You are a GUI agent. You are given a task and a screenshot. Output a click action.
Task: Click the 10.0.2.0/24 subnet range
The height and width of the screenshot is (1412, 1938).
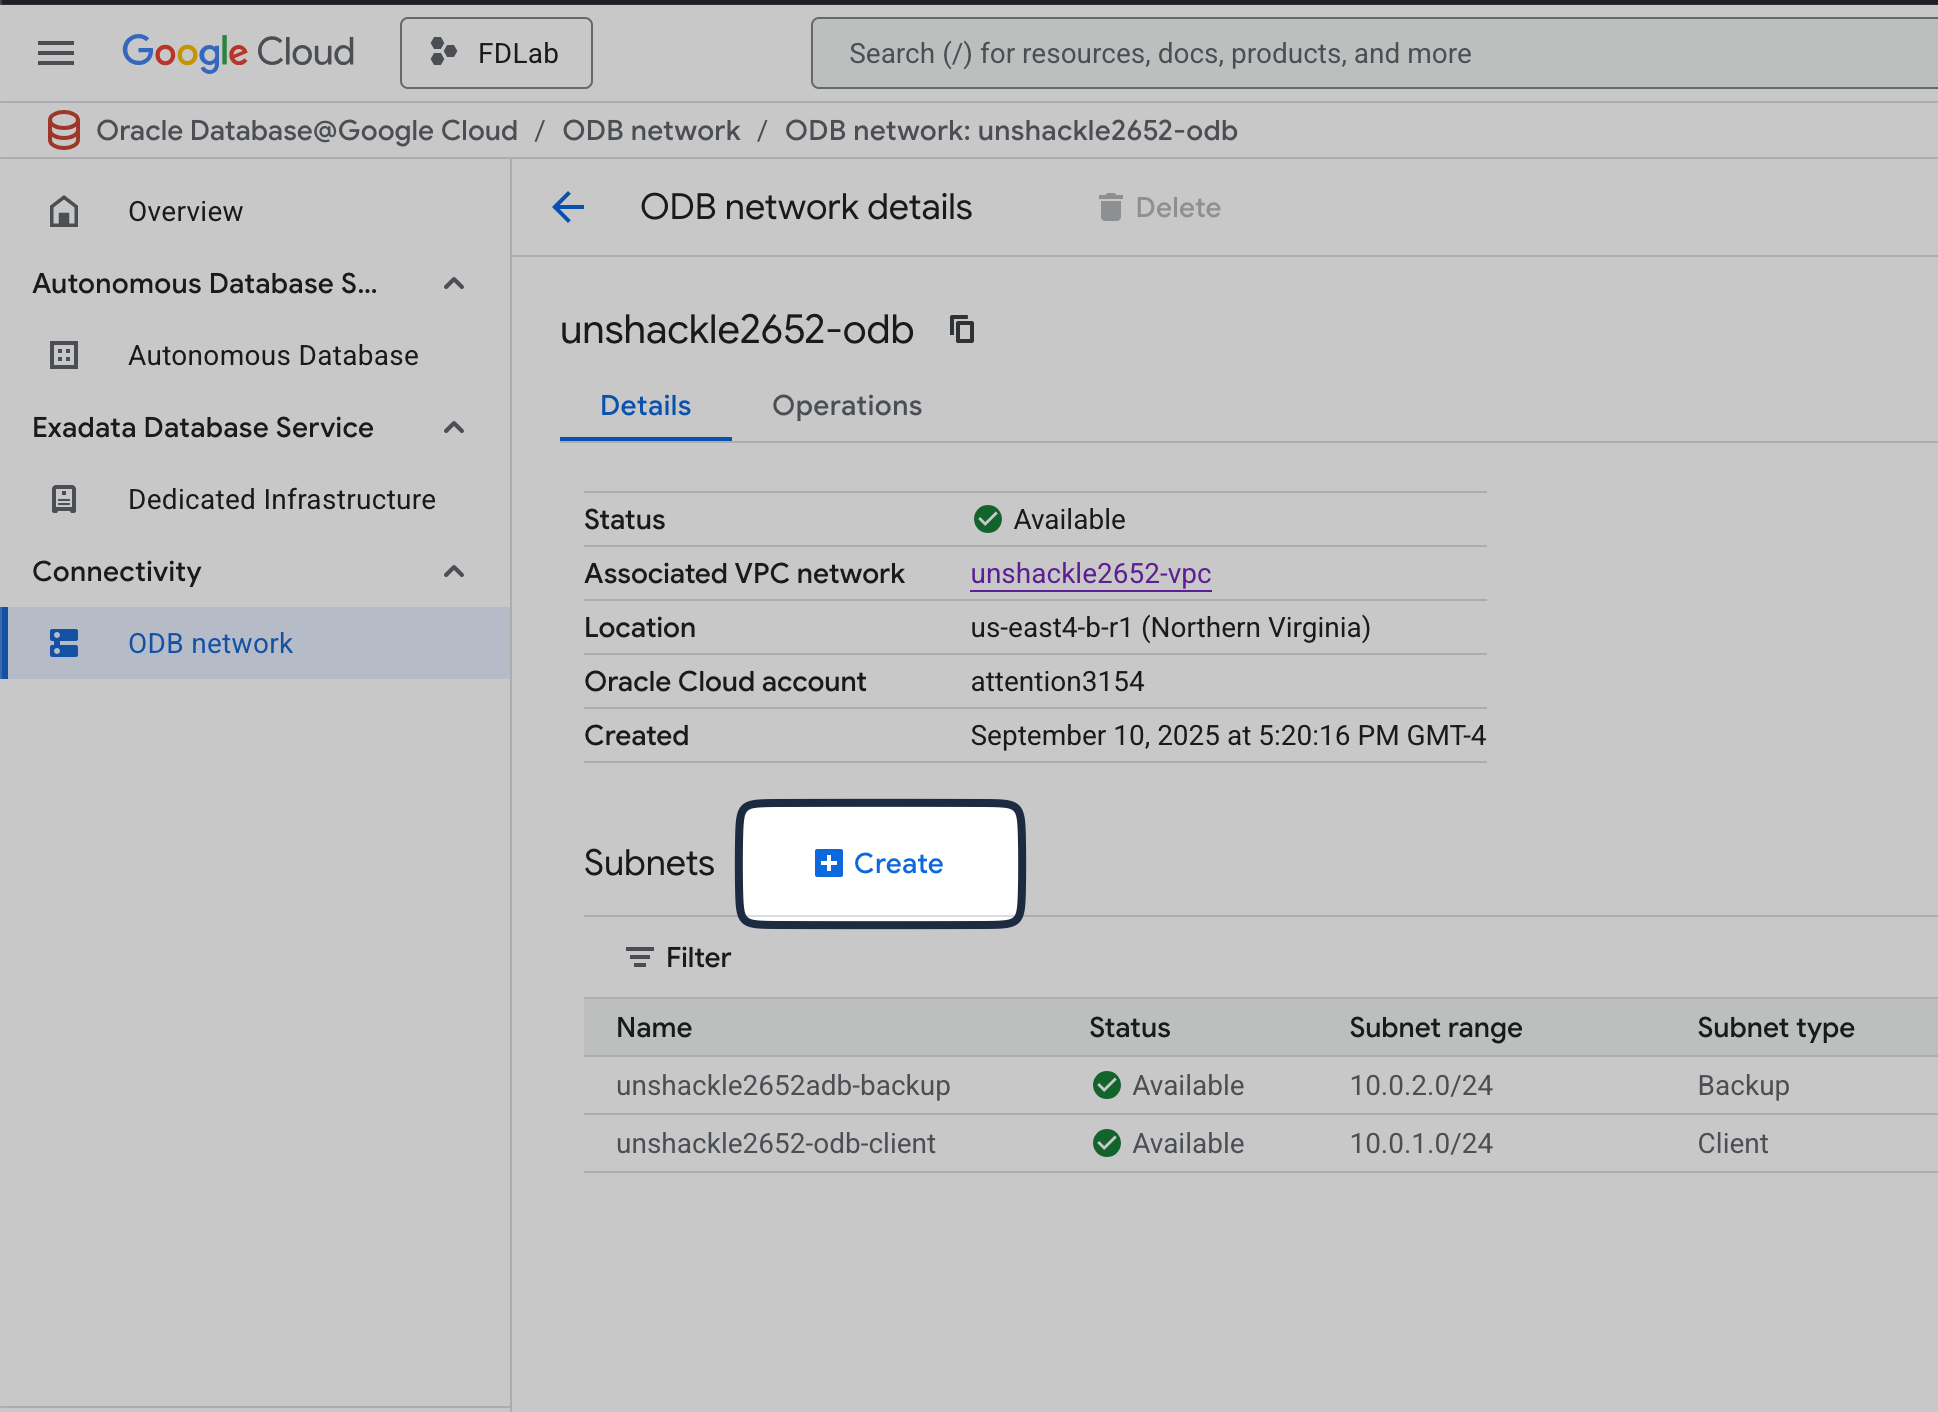point(1421,1085)
